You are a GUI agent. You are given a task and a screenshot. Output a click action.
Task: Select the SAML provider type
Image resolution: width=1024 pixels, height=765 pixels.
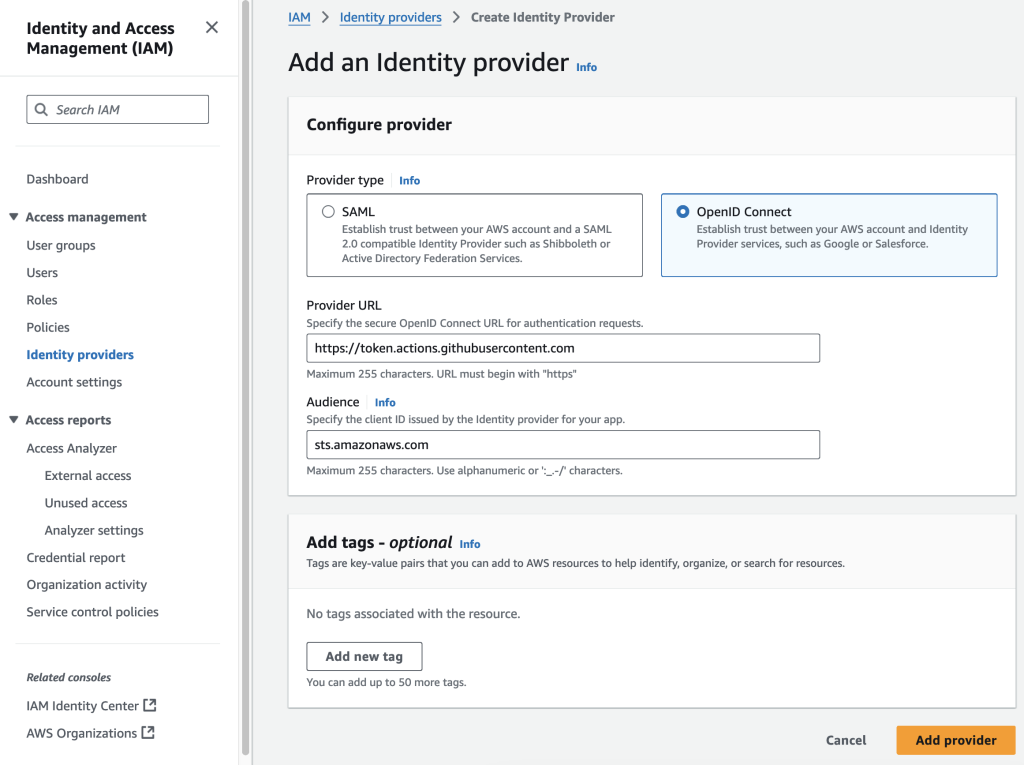[x=328, y=212]
